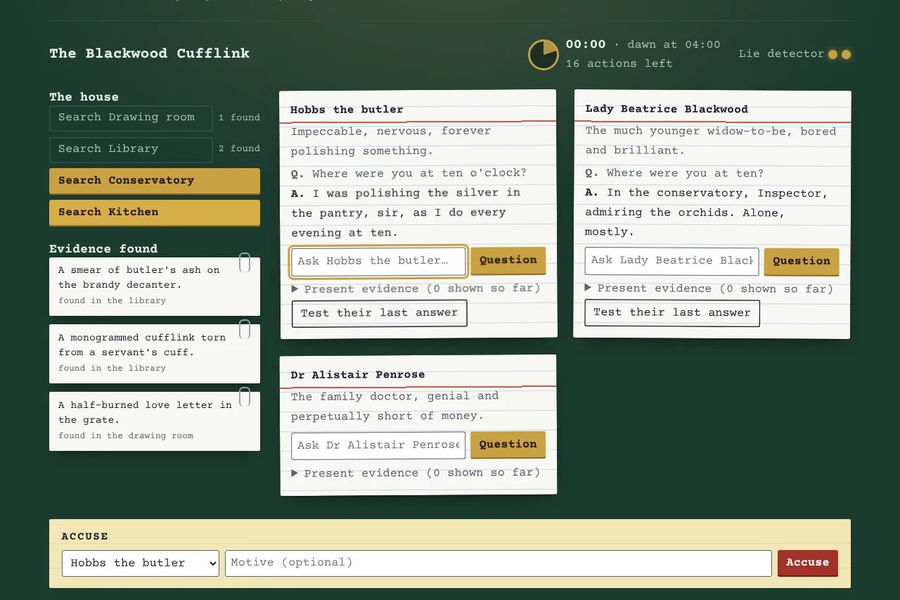Click Lady Beatrice's 'In the conservatory' answer

(706, 212)
